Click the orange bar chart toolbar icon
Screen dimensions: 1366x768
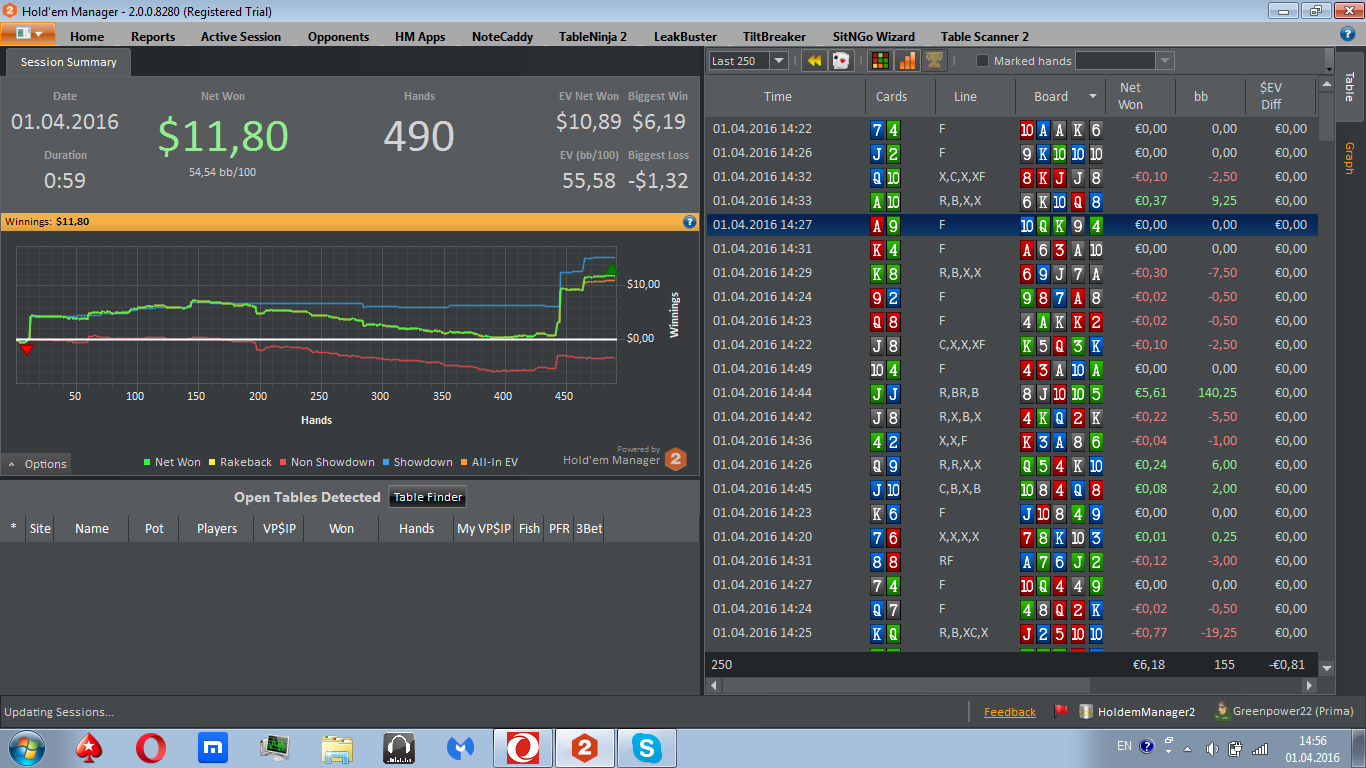click(x=907, y=61)
